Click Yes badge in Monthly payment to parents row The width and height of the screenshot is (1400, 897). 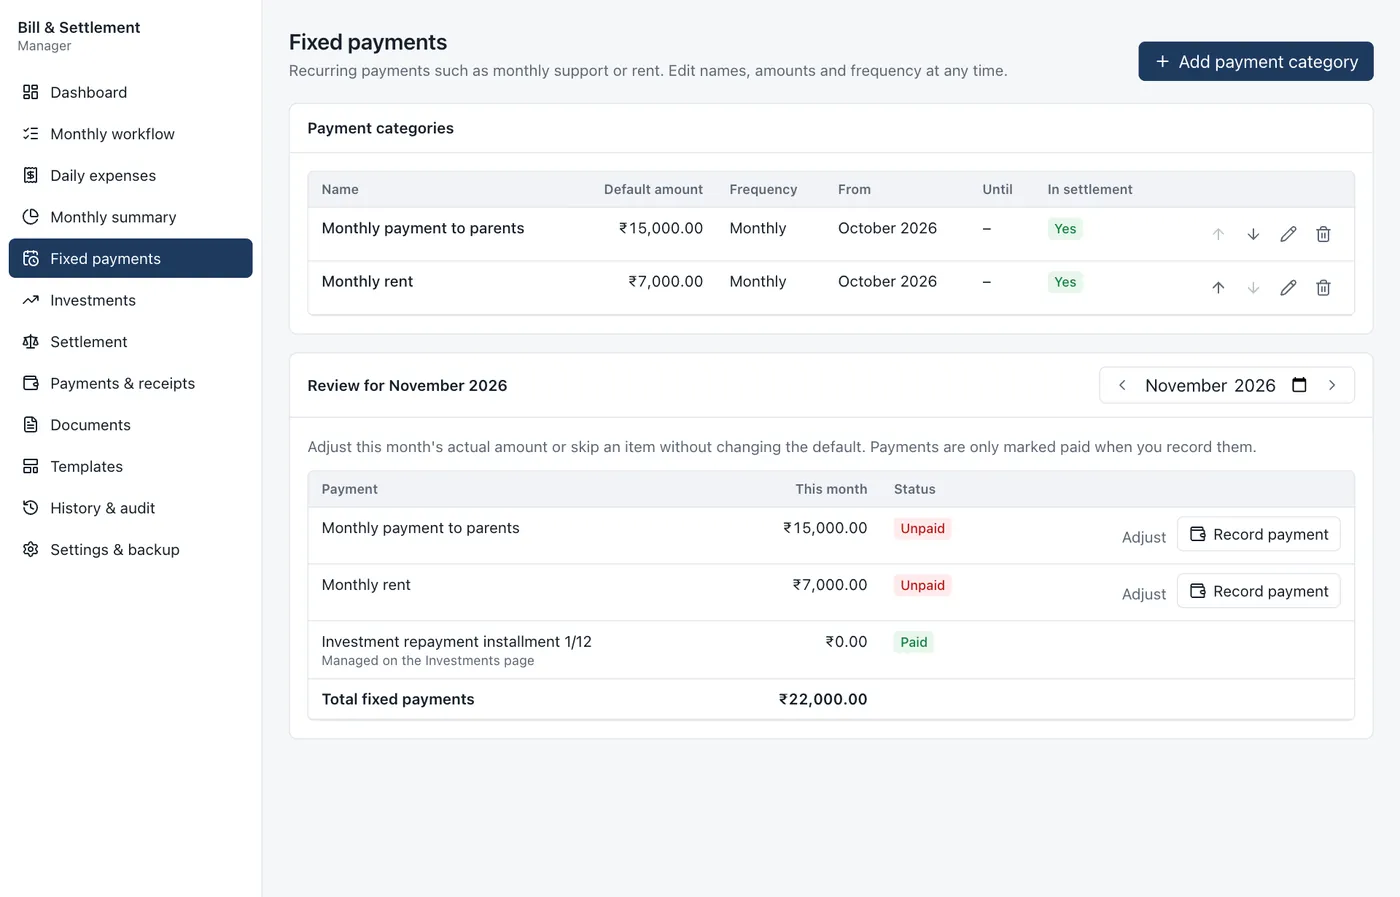point(1065,228)
